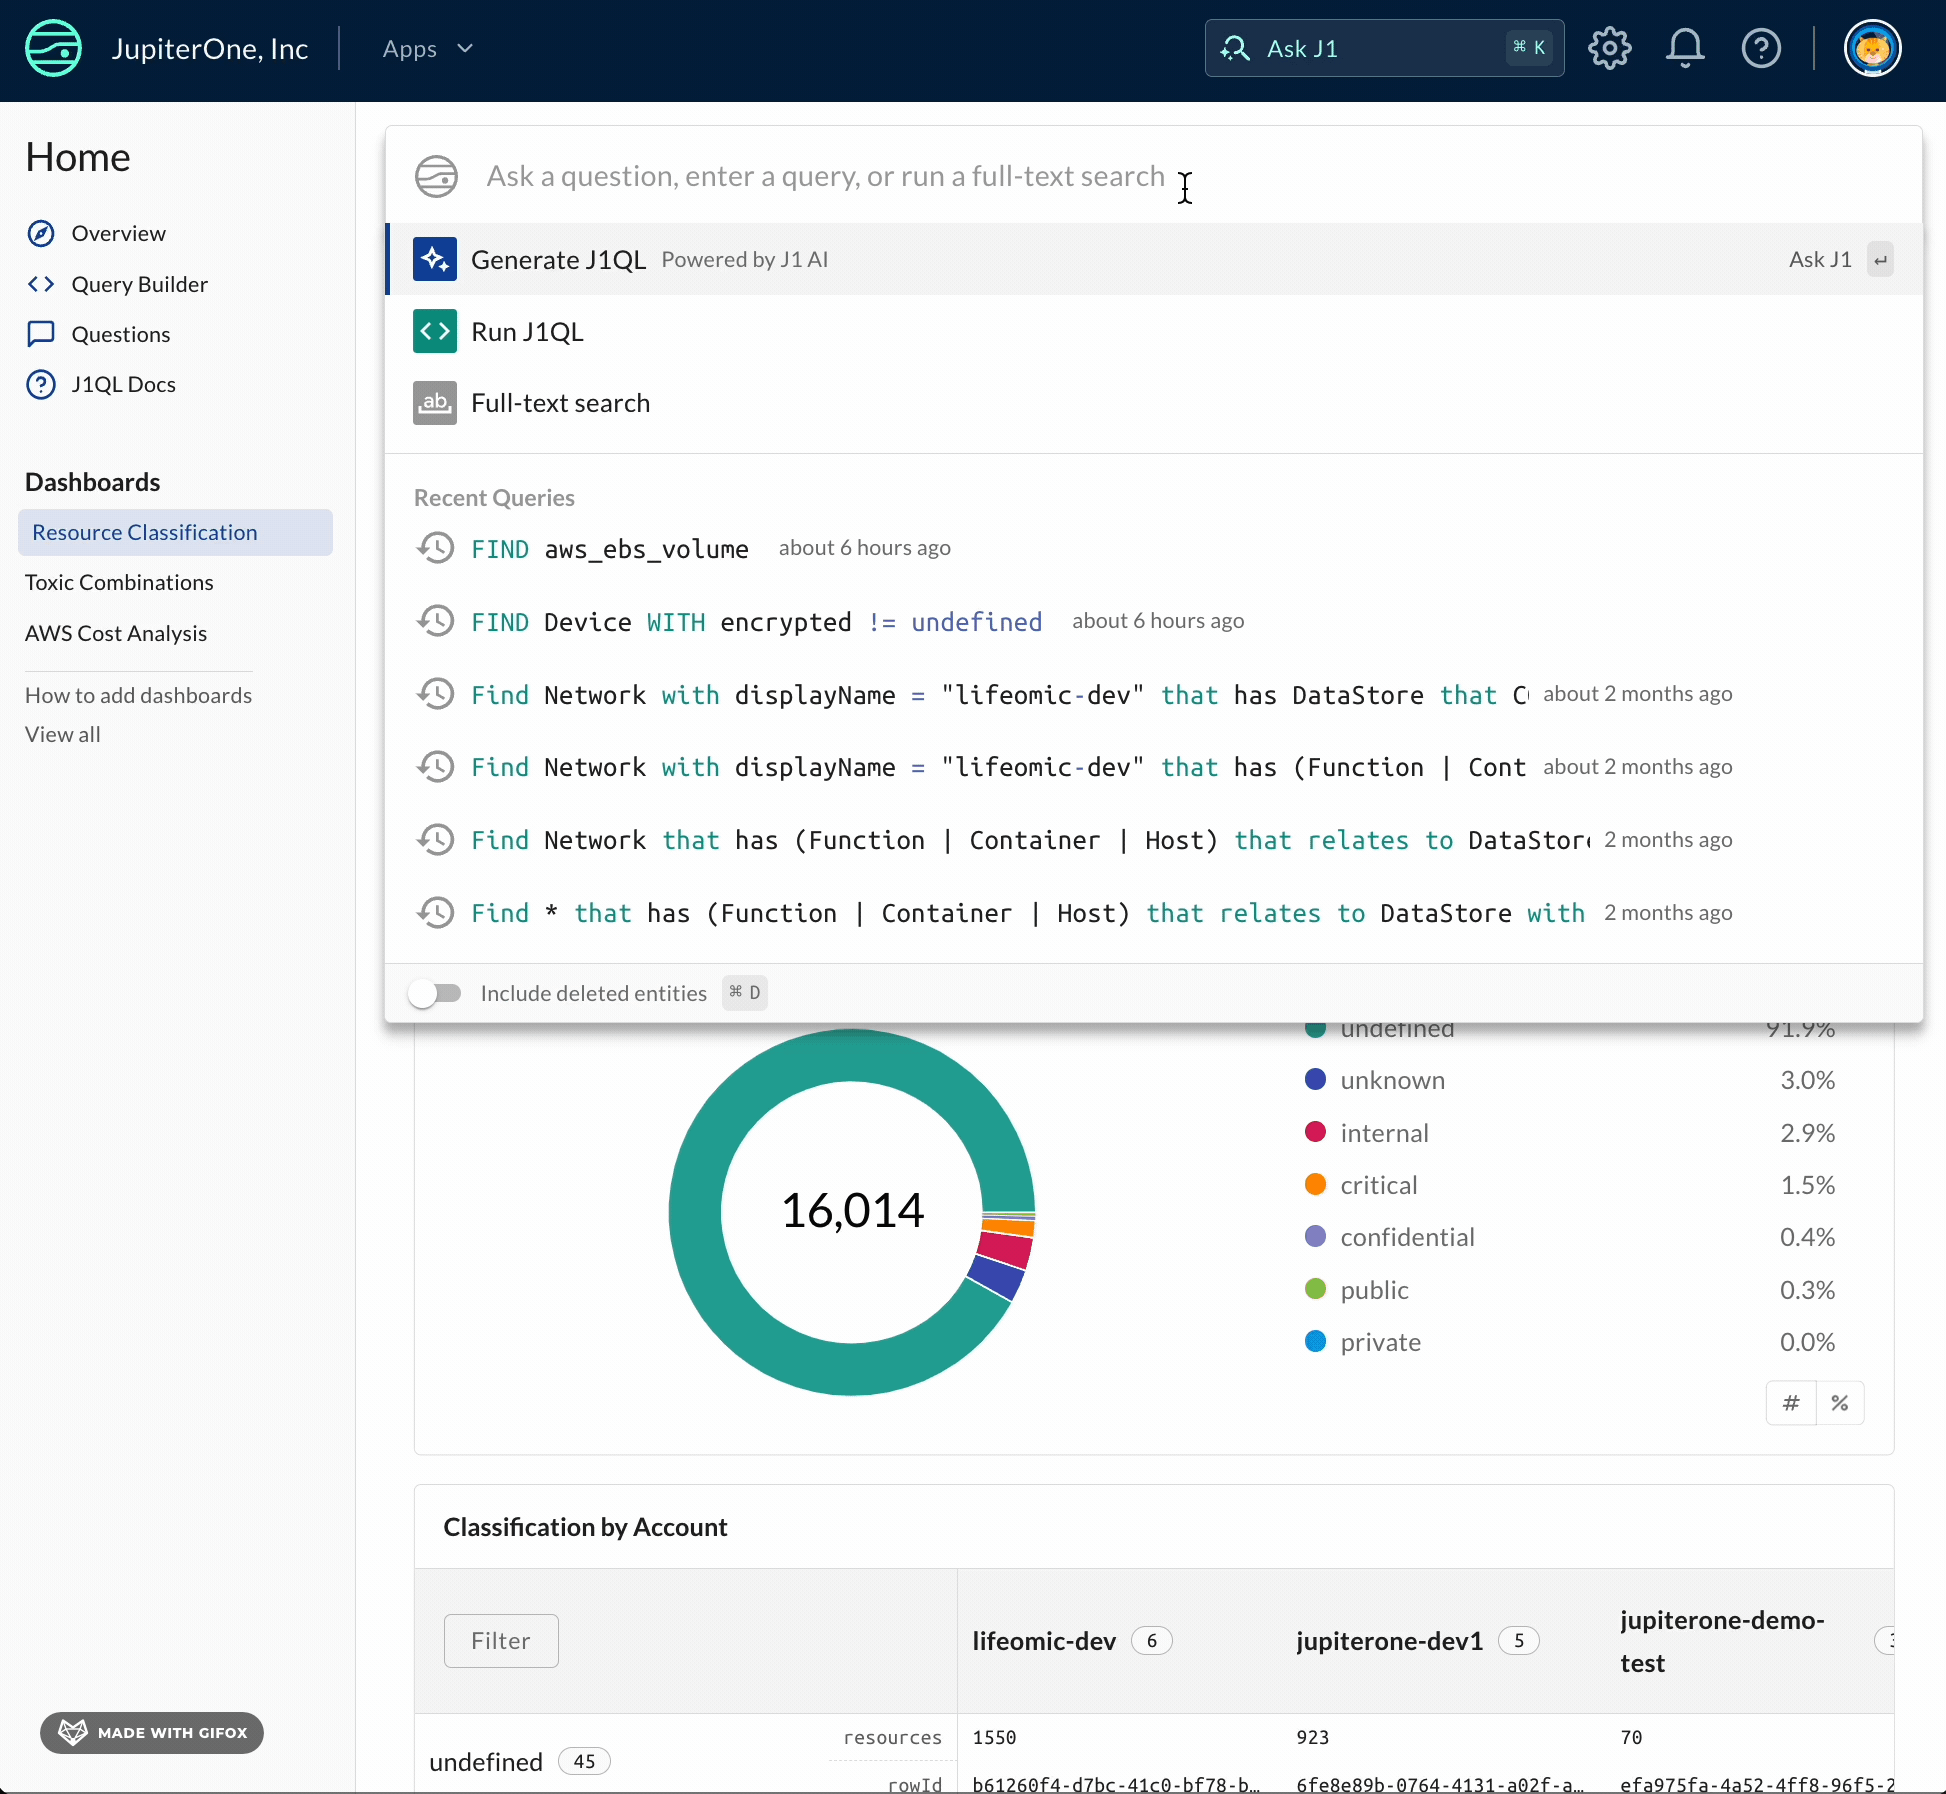The width and height of the screenshot is (1946, 1794).
Task: Open Query Builder in sidebar
Action: [139, 284]
